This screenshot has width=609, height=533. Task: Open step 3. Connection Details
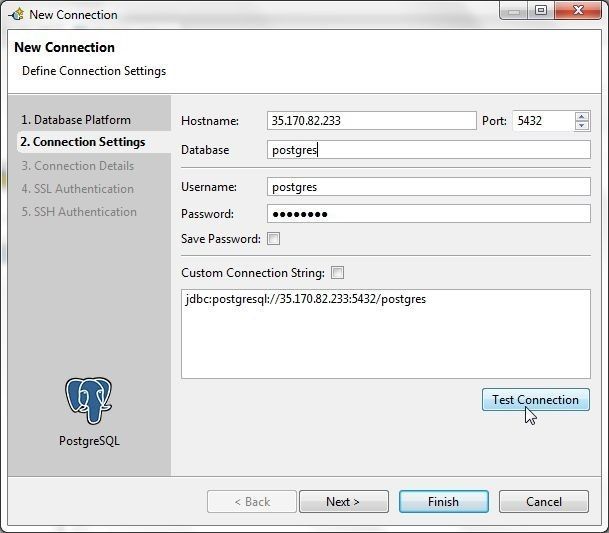pos(78,166)
